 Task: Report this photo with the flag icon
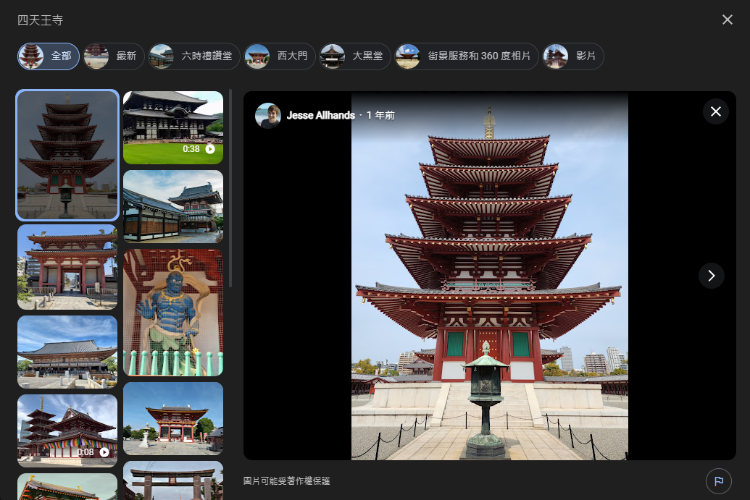click(718, 481)
